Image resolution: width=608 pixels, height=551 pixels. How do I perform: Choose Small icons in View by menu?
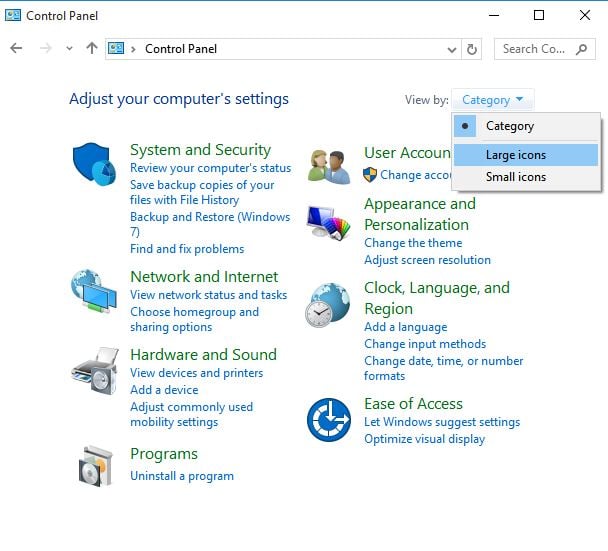[x=526, y=177]
